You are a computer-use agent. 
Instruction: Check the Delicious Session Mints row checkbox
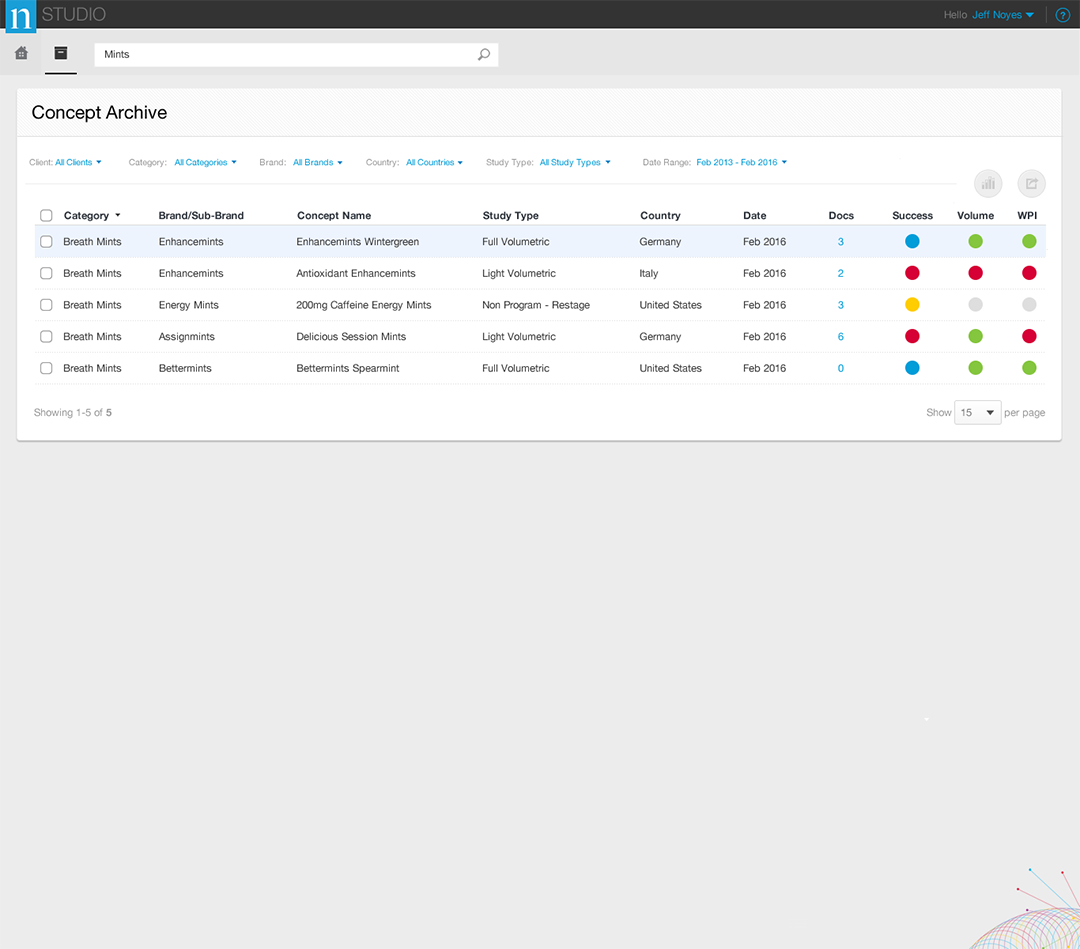46,337
